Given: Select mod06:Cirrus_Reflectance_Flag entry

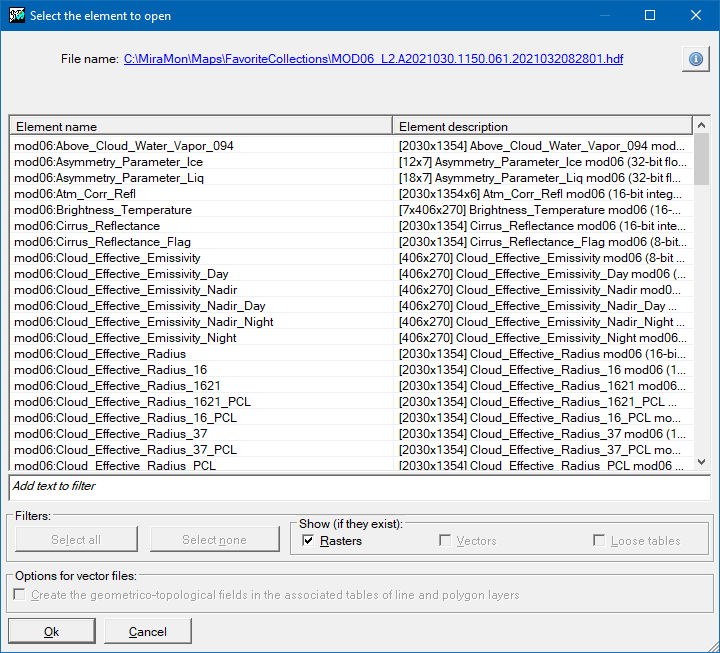Looking at the screenshot, I should [x=102, y=242].
